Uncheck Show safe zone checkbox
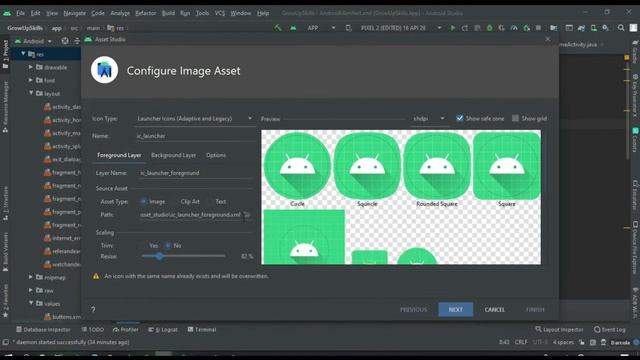Screen dimensions: 640x360 click(x=460, y=118)
